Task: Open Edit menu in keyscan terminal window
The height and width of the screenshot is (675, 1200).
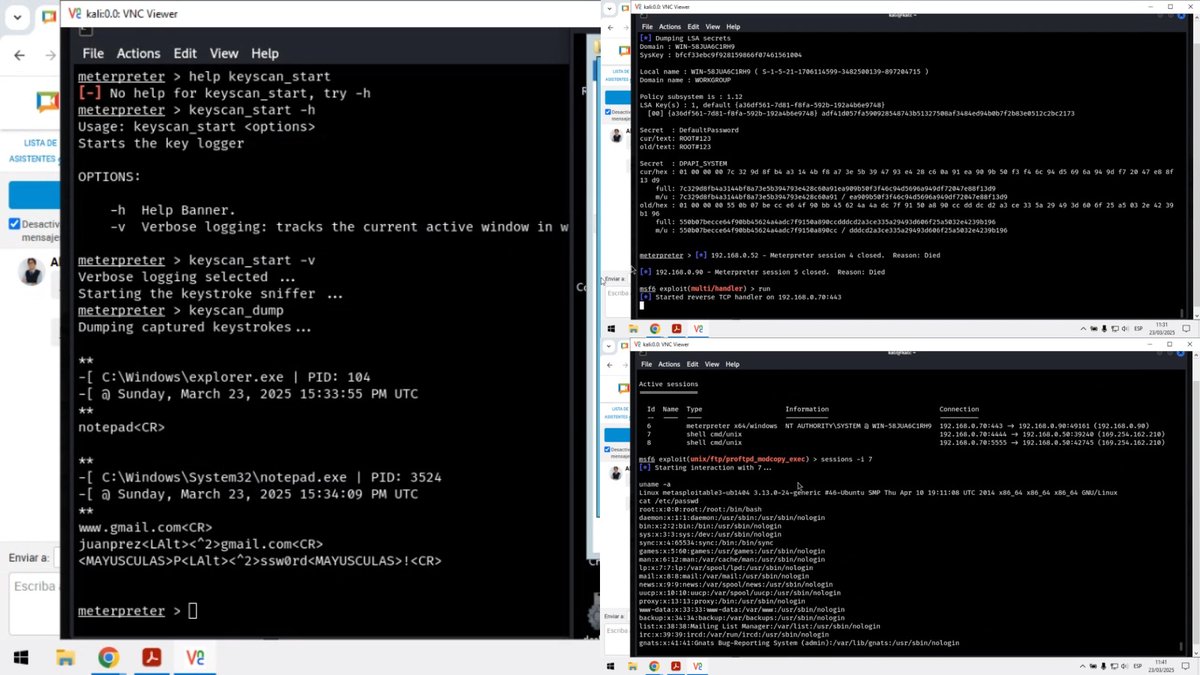Action: 185,53
